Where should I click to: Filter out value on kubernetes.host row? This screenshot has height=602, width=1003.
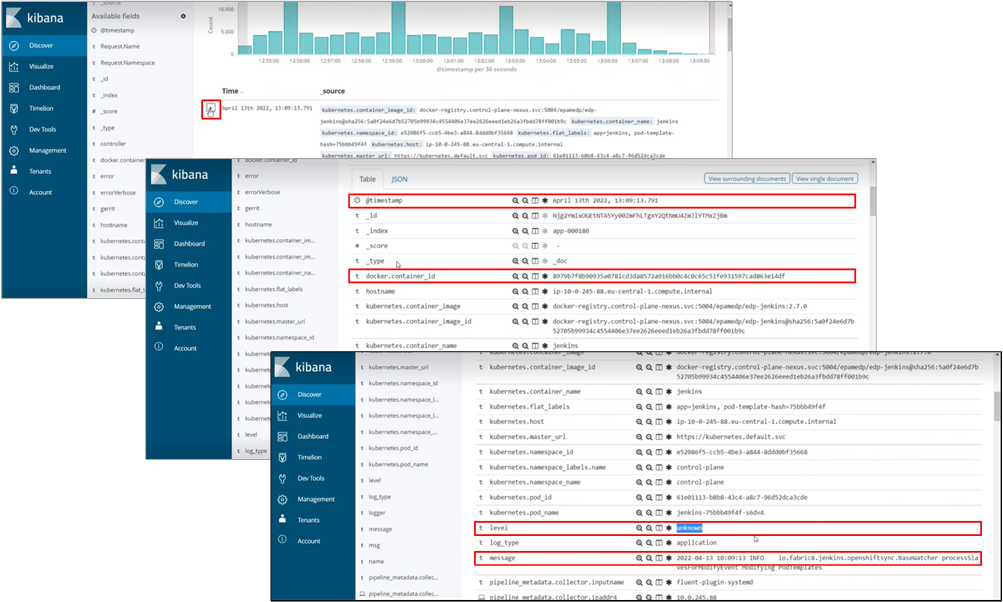(x=649, y=422)
